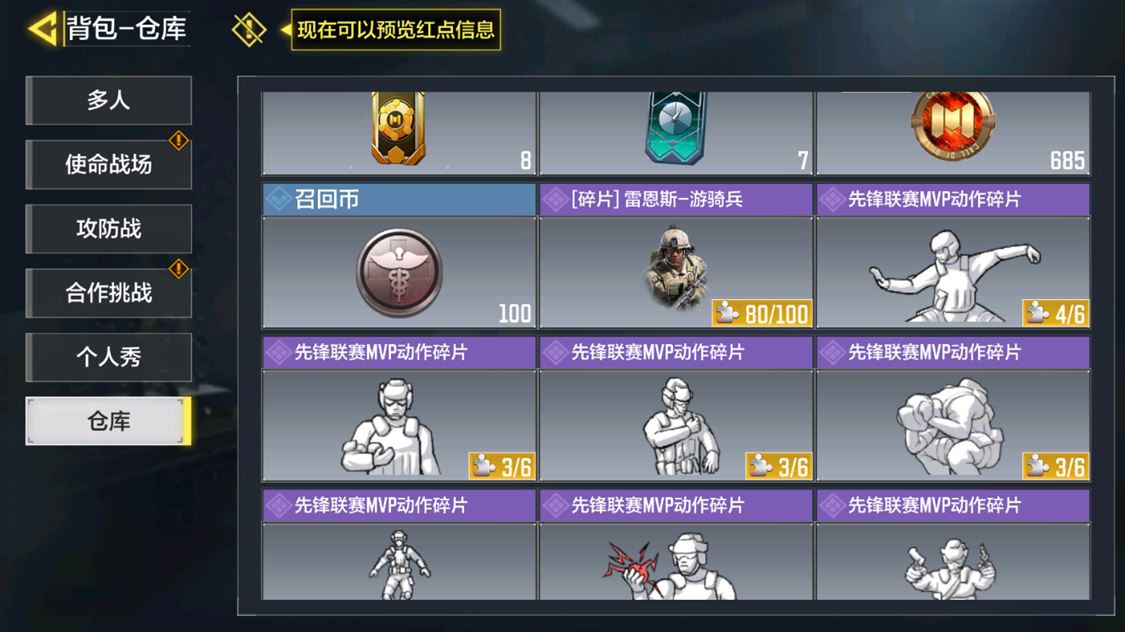
Task: Select MVP fragment with dual pistols figure
Action: [x=953, y=544]
